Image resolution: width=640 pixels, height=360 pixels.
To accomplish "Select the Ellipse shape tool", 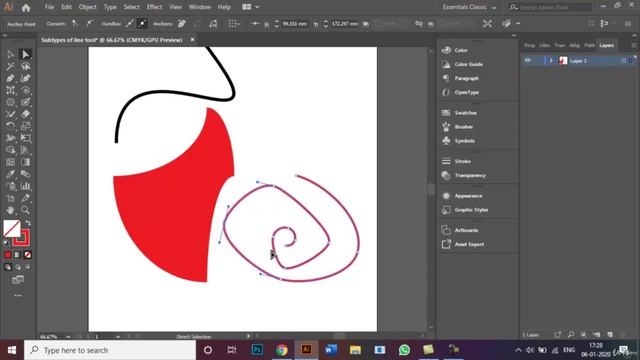I will point(11,102).
